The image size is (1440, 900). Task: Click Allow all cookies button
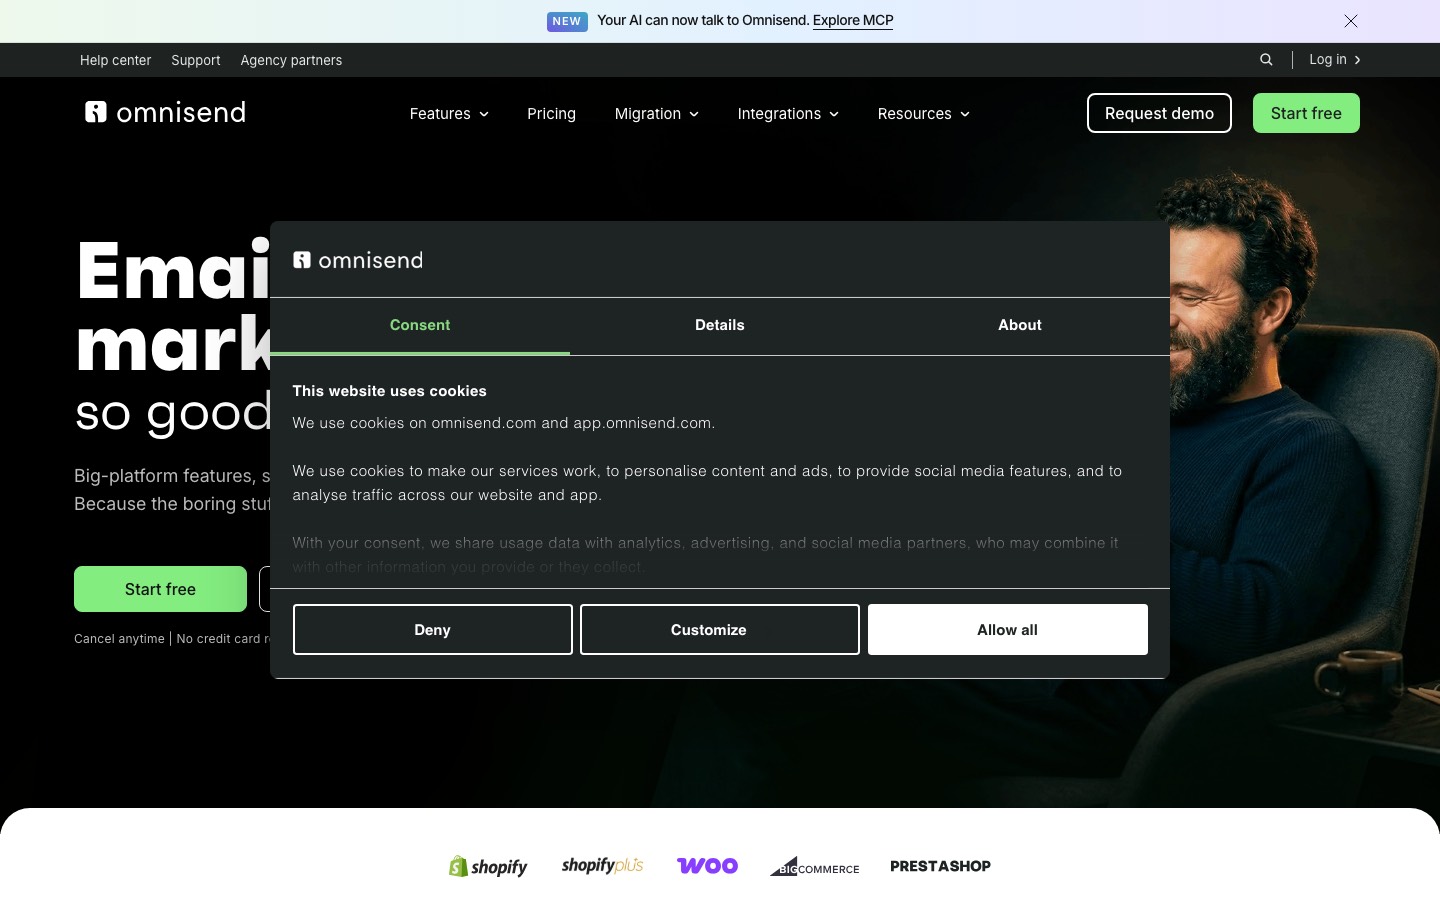[1008, 630]
